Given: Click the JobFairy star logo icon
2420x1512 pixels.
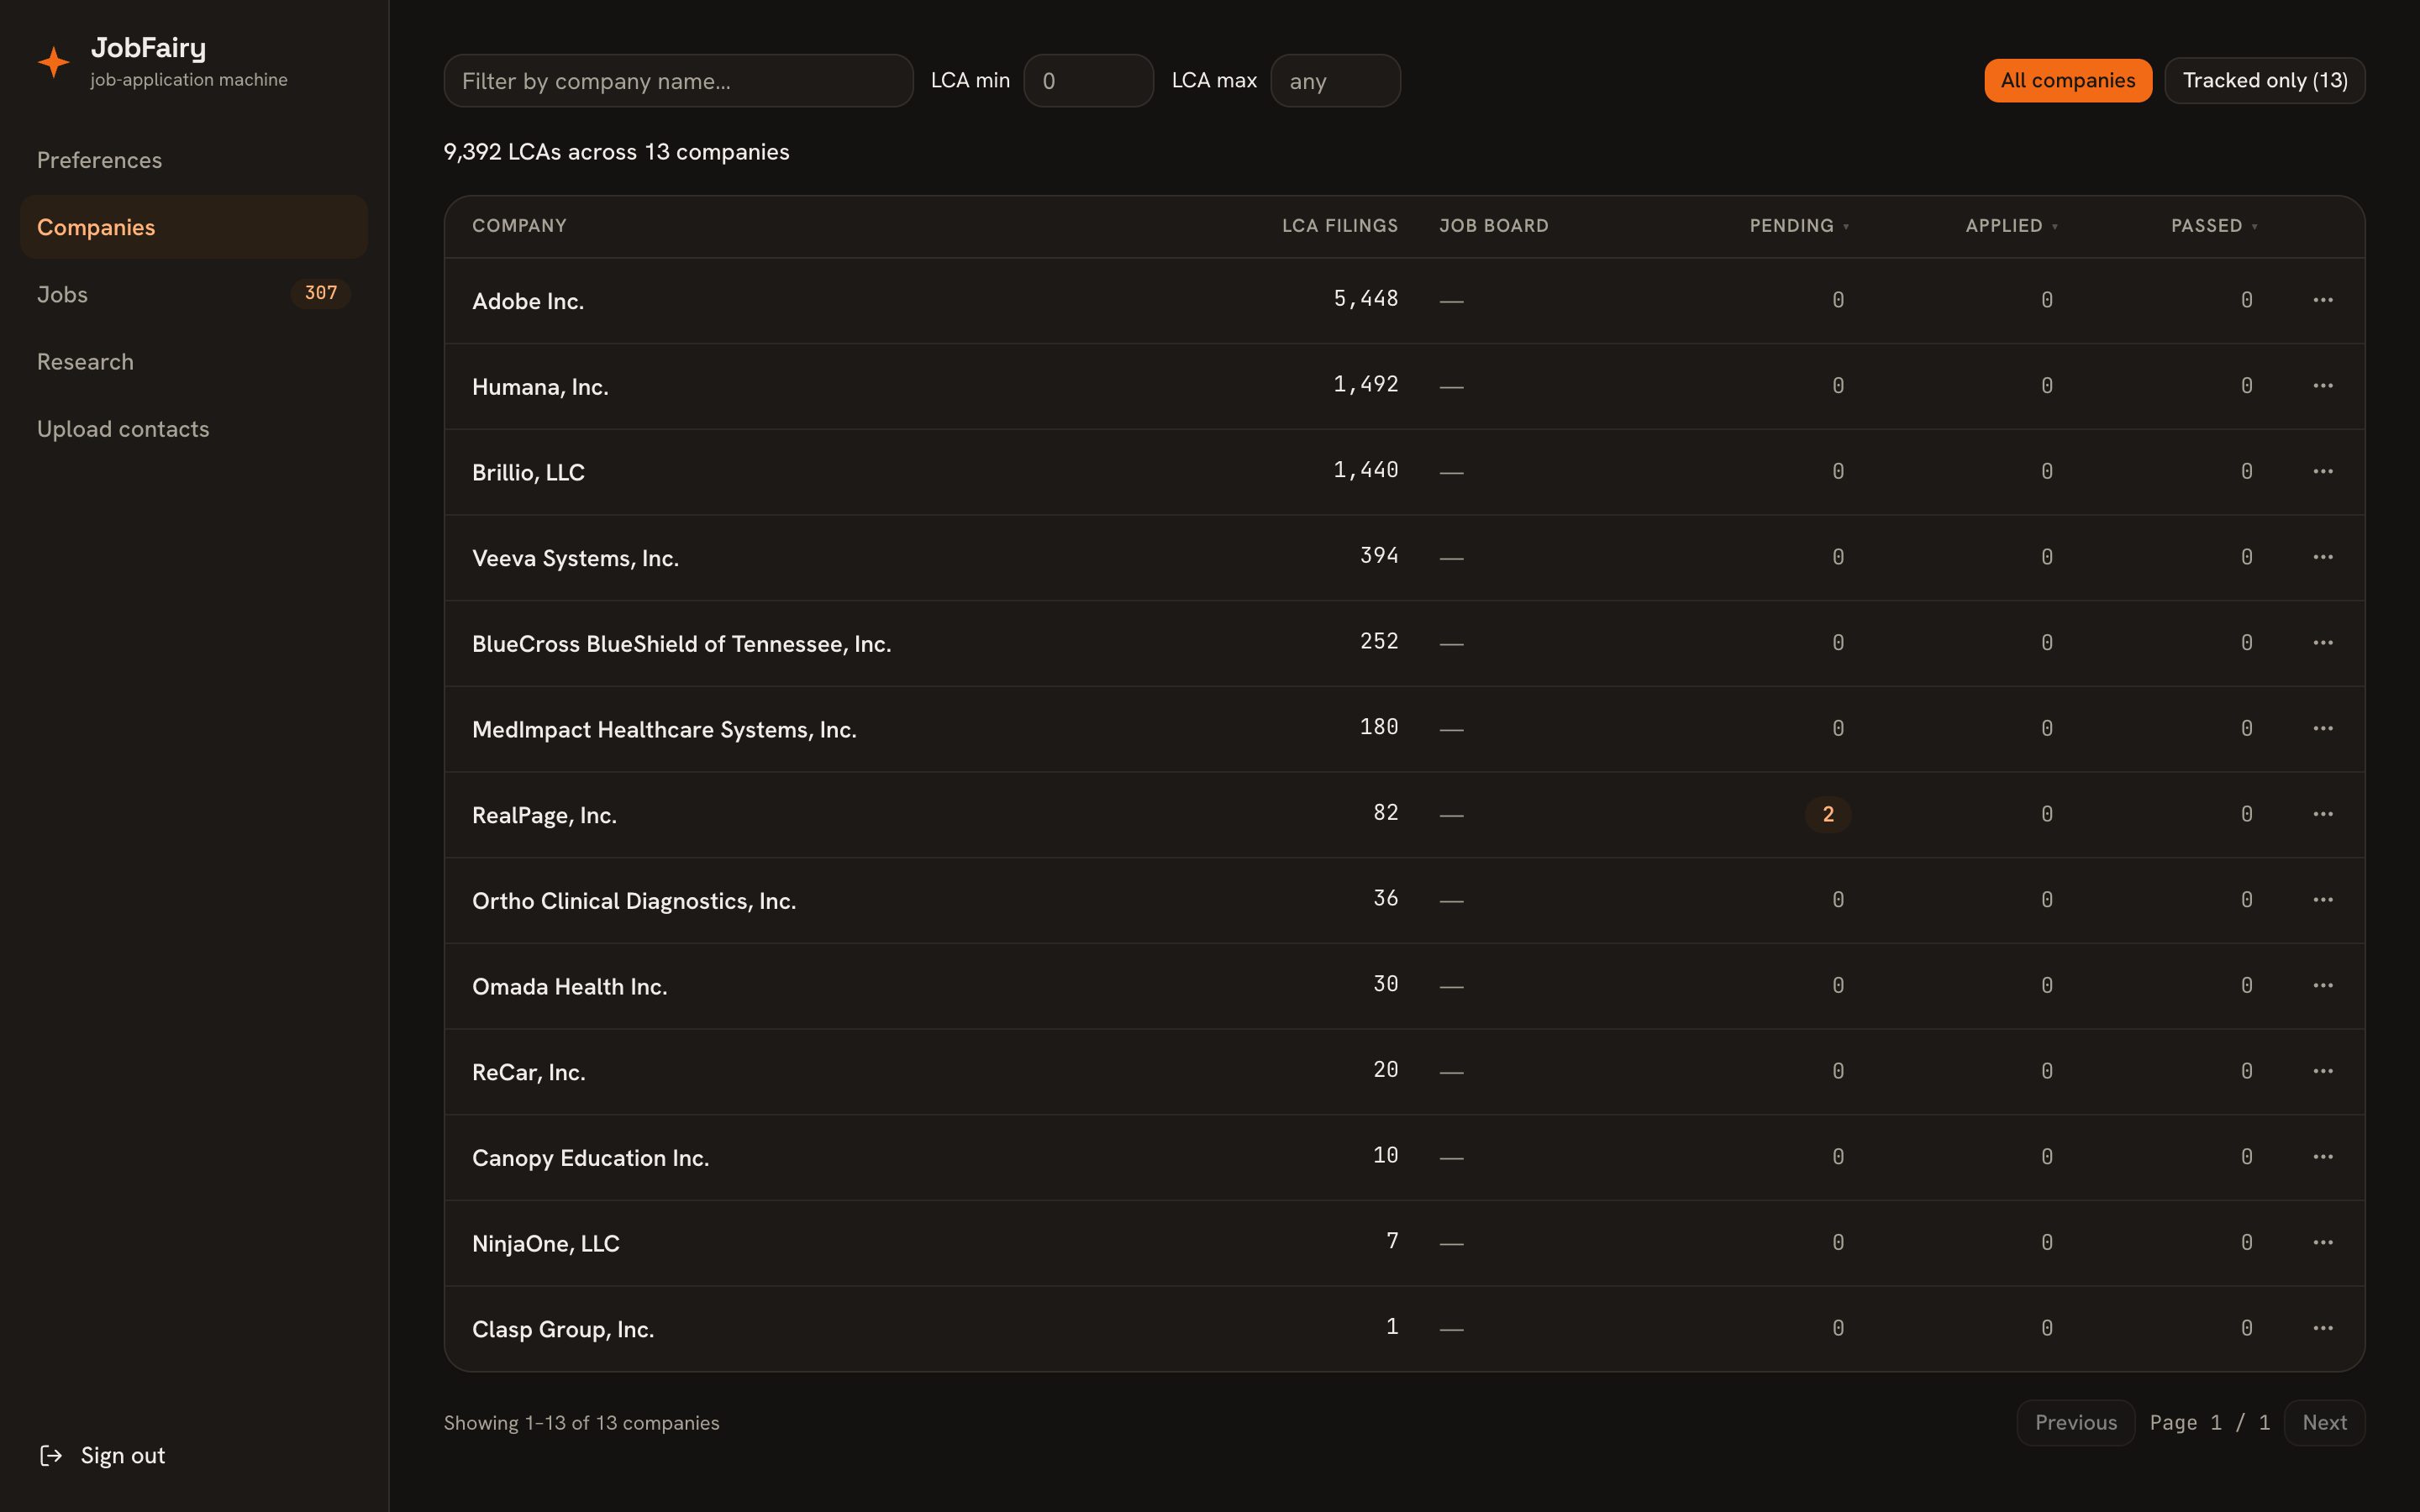Looking at the screenshot, I should click(x=53, y=62).
